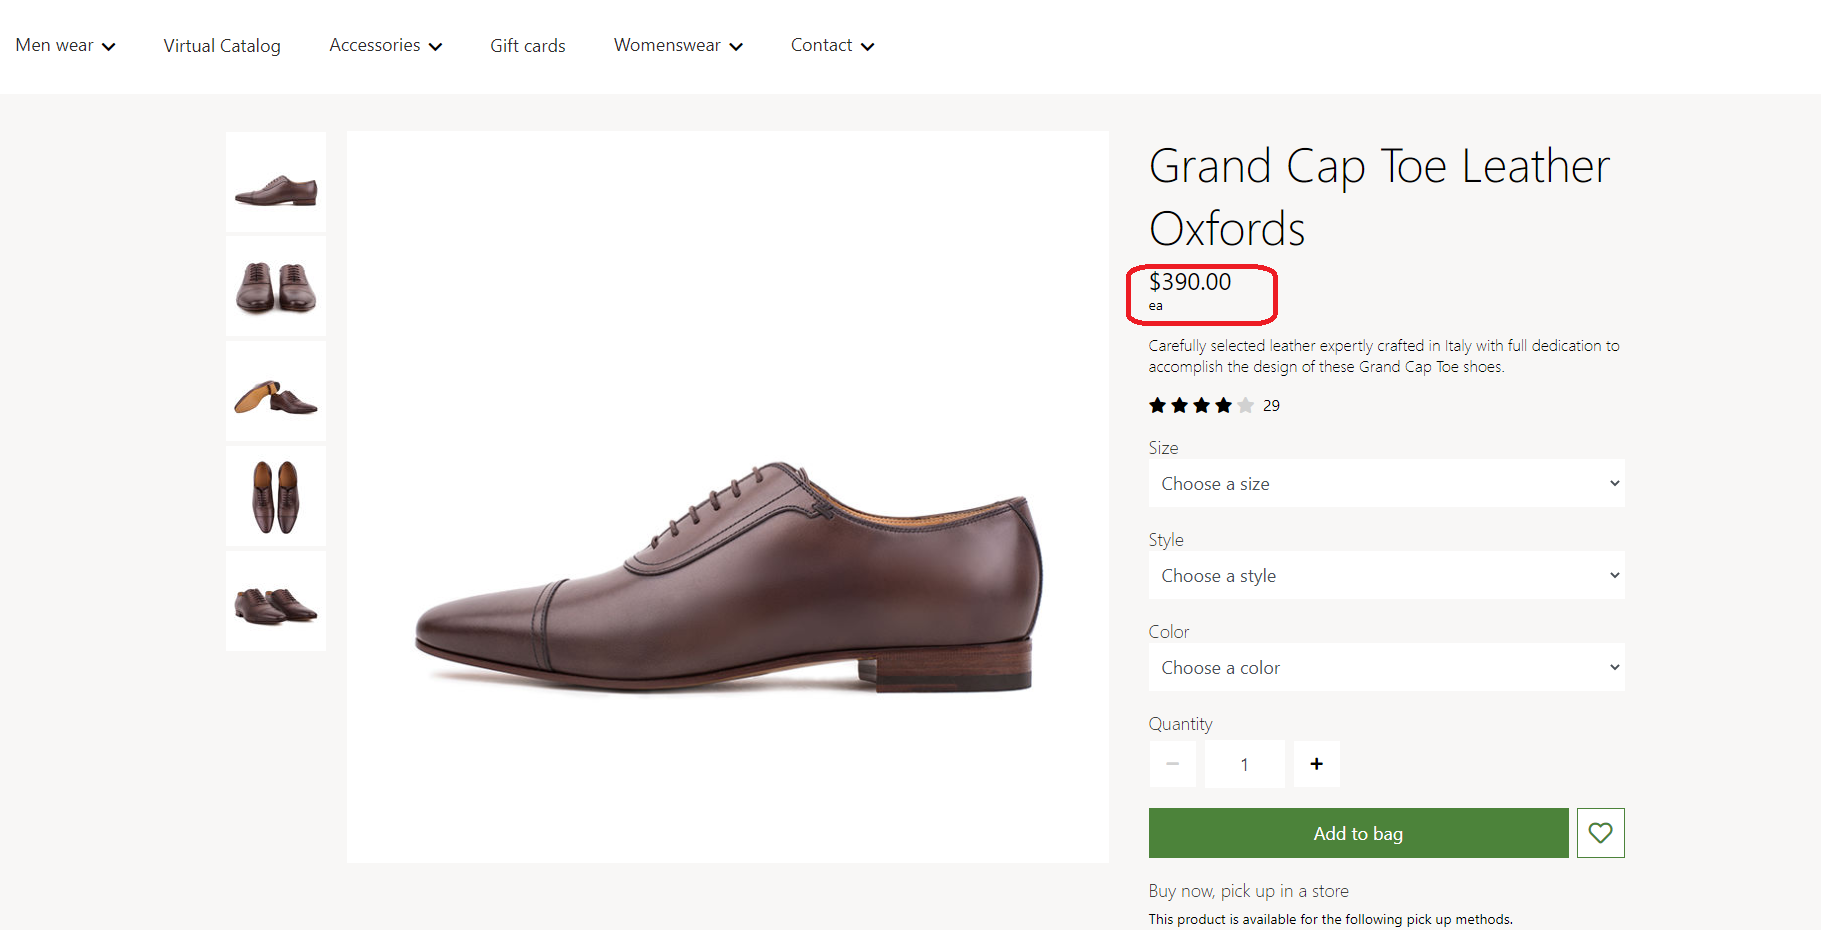
Task: Add product to wishlist with heart icon
Action: 1600,833
